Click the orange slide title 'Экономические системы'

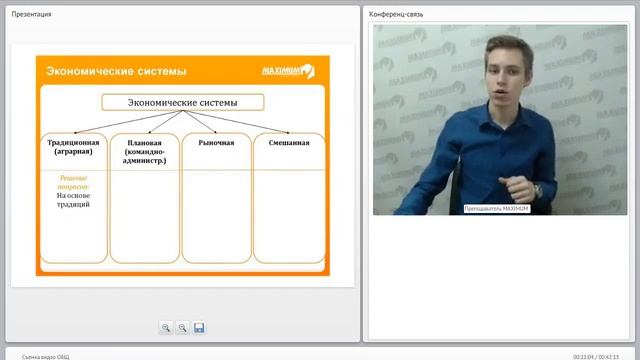116,71
